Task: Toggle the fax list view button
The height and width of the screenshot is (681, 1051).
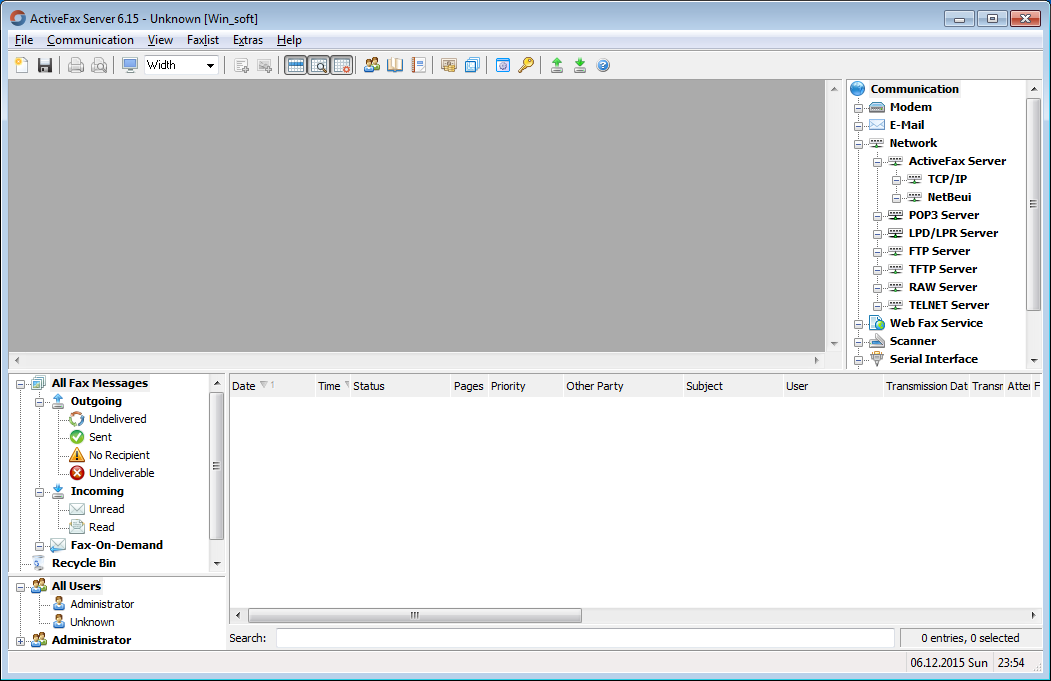Action: (296, 65)
